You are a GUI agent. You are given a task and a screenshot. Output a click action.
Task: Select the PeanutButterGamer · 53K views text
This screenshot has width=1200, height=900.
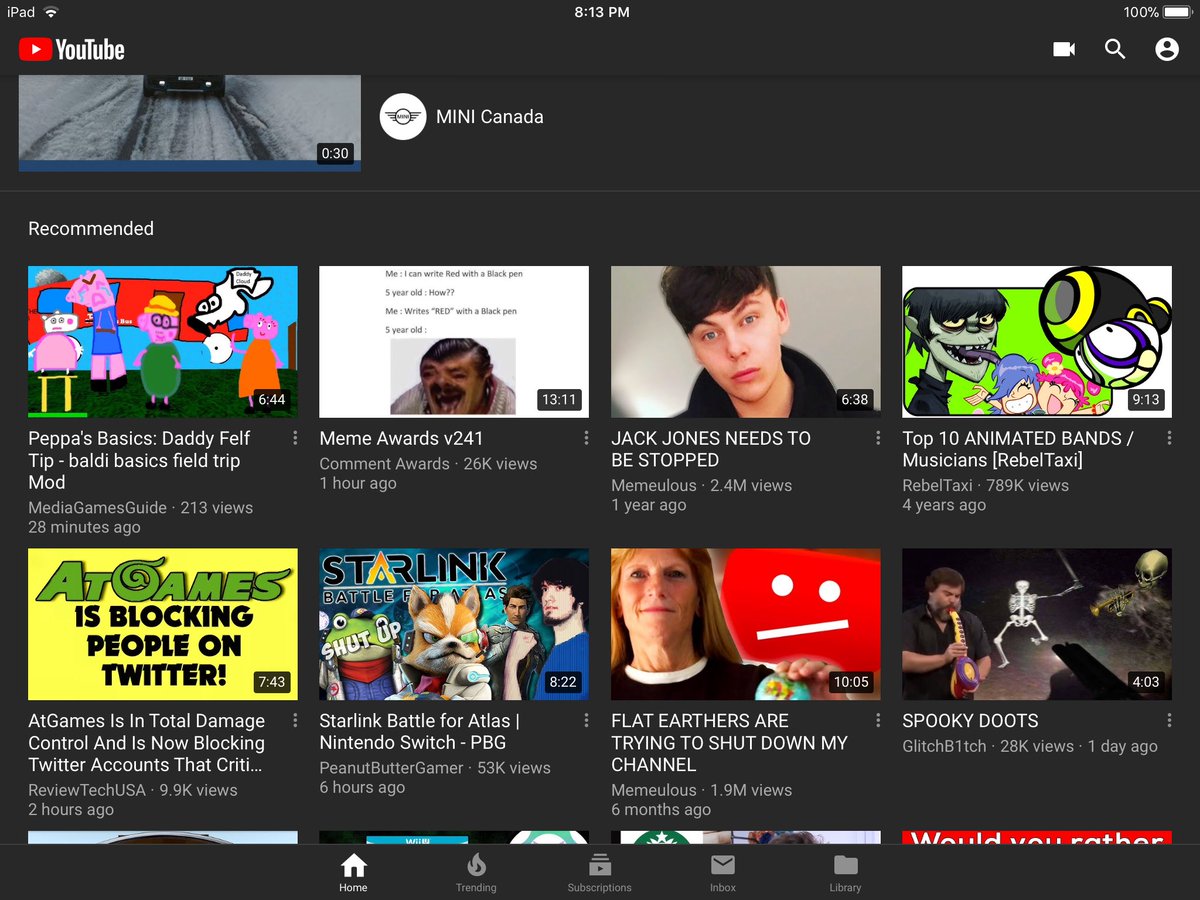(x=435, y=768)
